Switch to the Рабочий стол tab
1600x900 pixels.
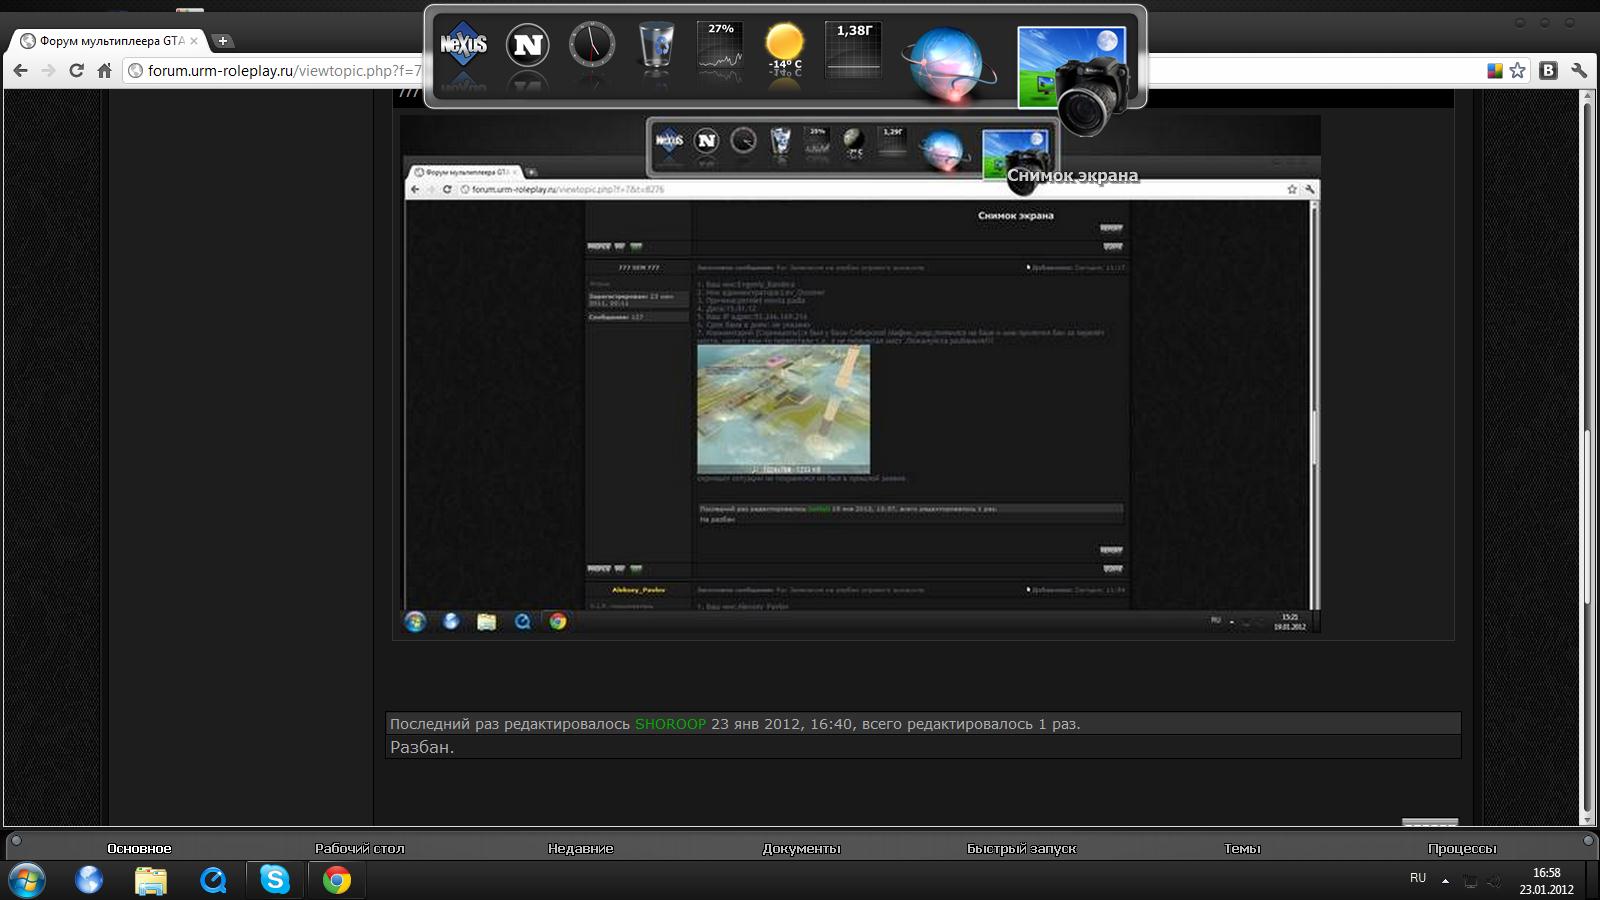click(x=359, y=848)
